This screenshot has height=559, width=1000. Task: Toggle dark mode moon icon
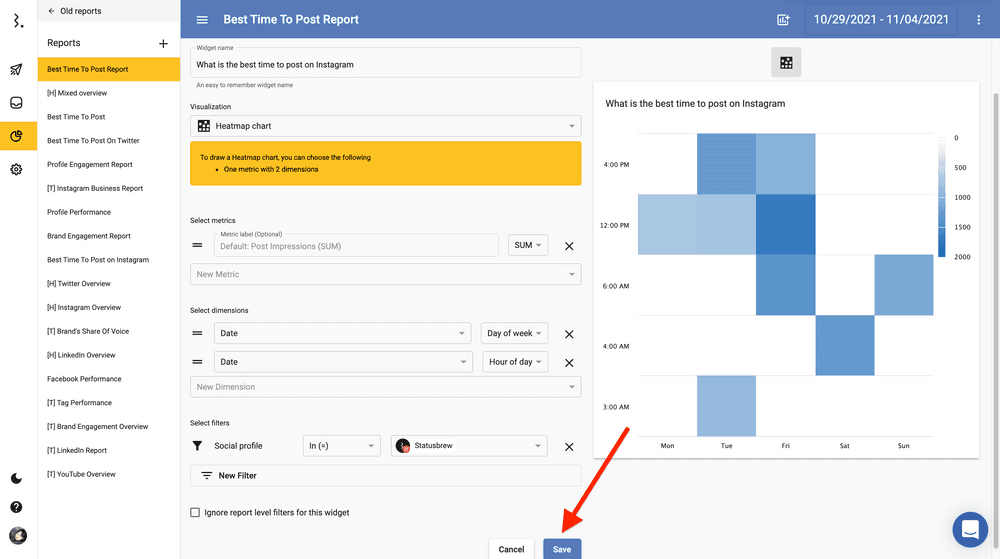point(17,479)
